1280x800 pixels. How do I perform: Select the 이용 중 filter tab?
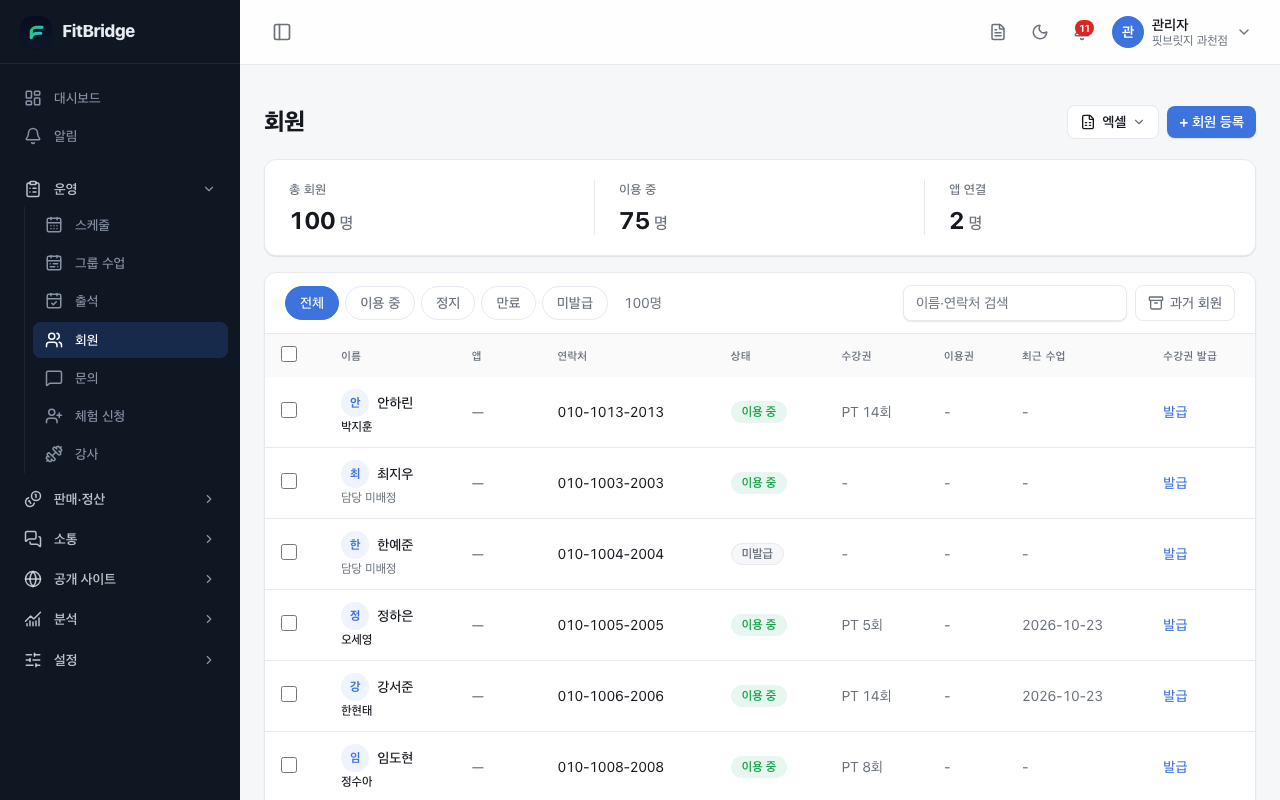pyautogui.click(x=380, y=303)
